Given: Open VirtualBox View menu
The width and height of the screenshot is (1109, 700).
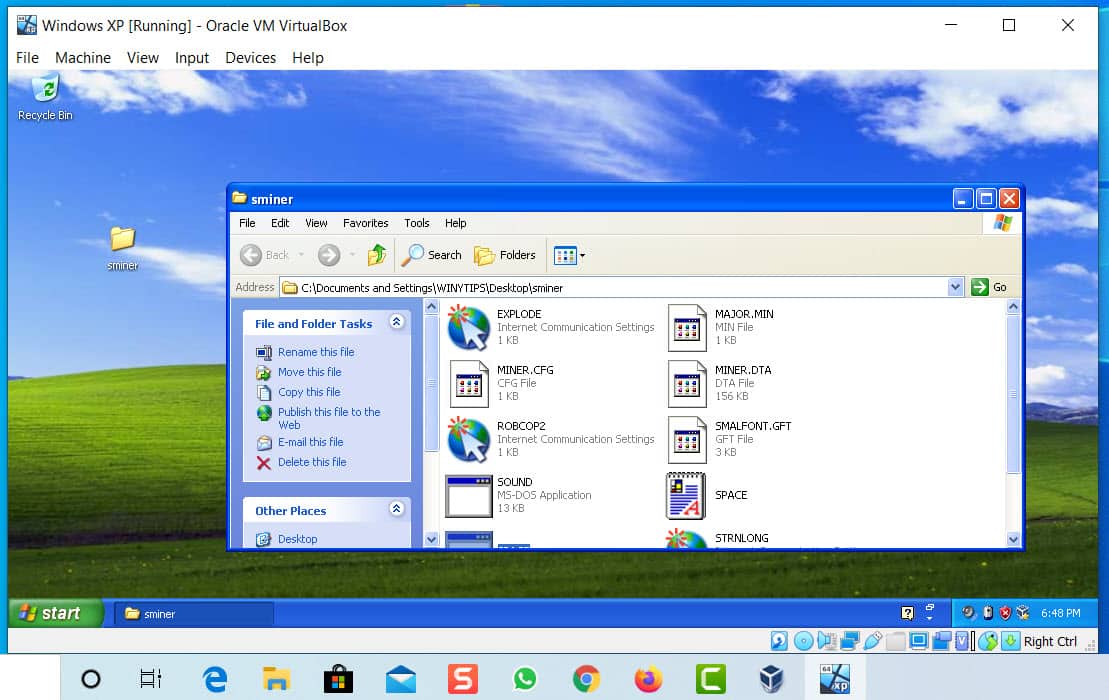Looking at the screenshot, I should click(x=142, y=57).
